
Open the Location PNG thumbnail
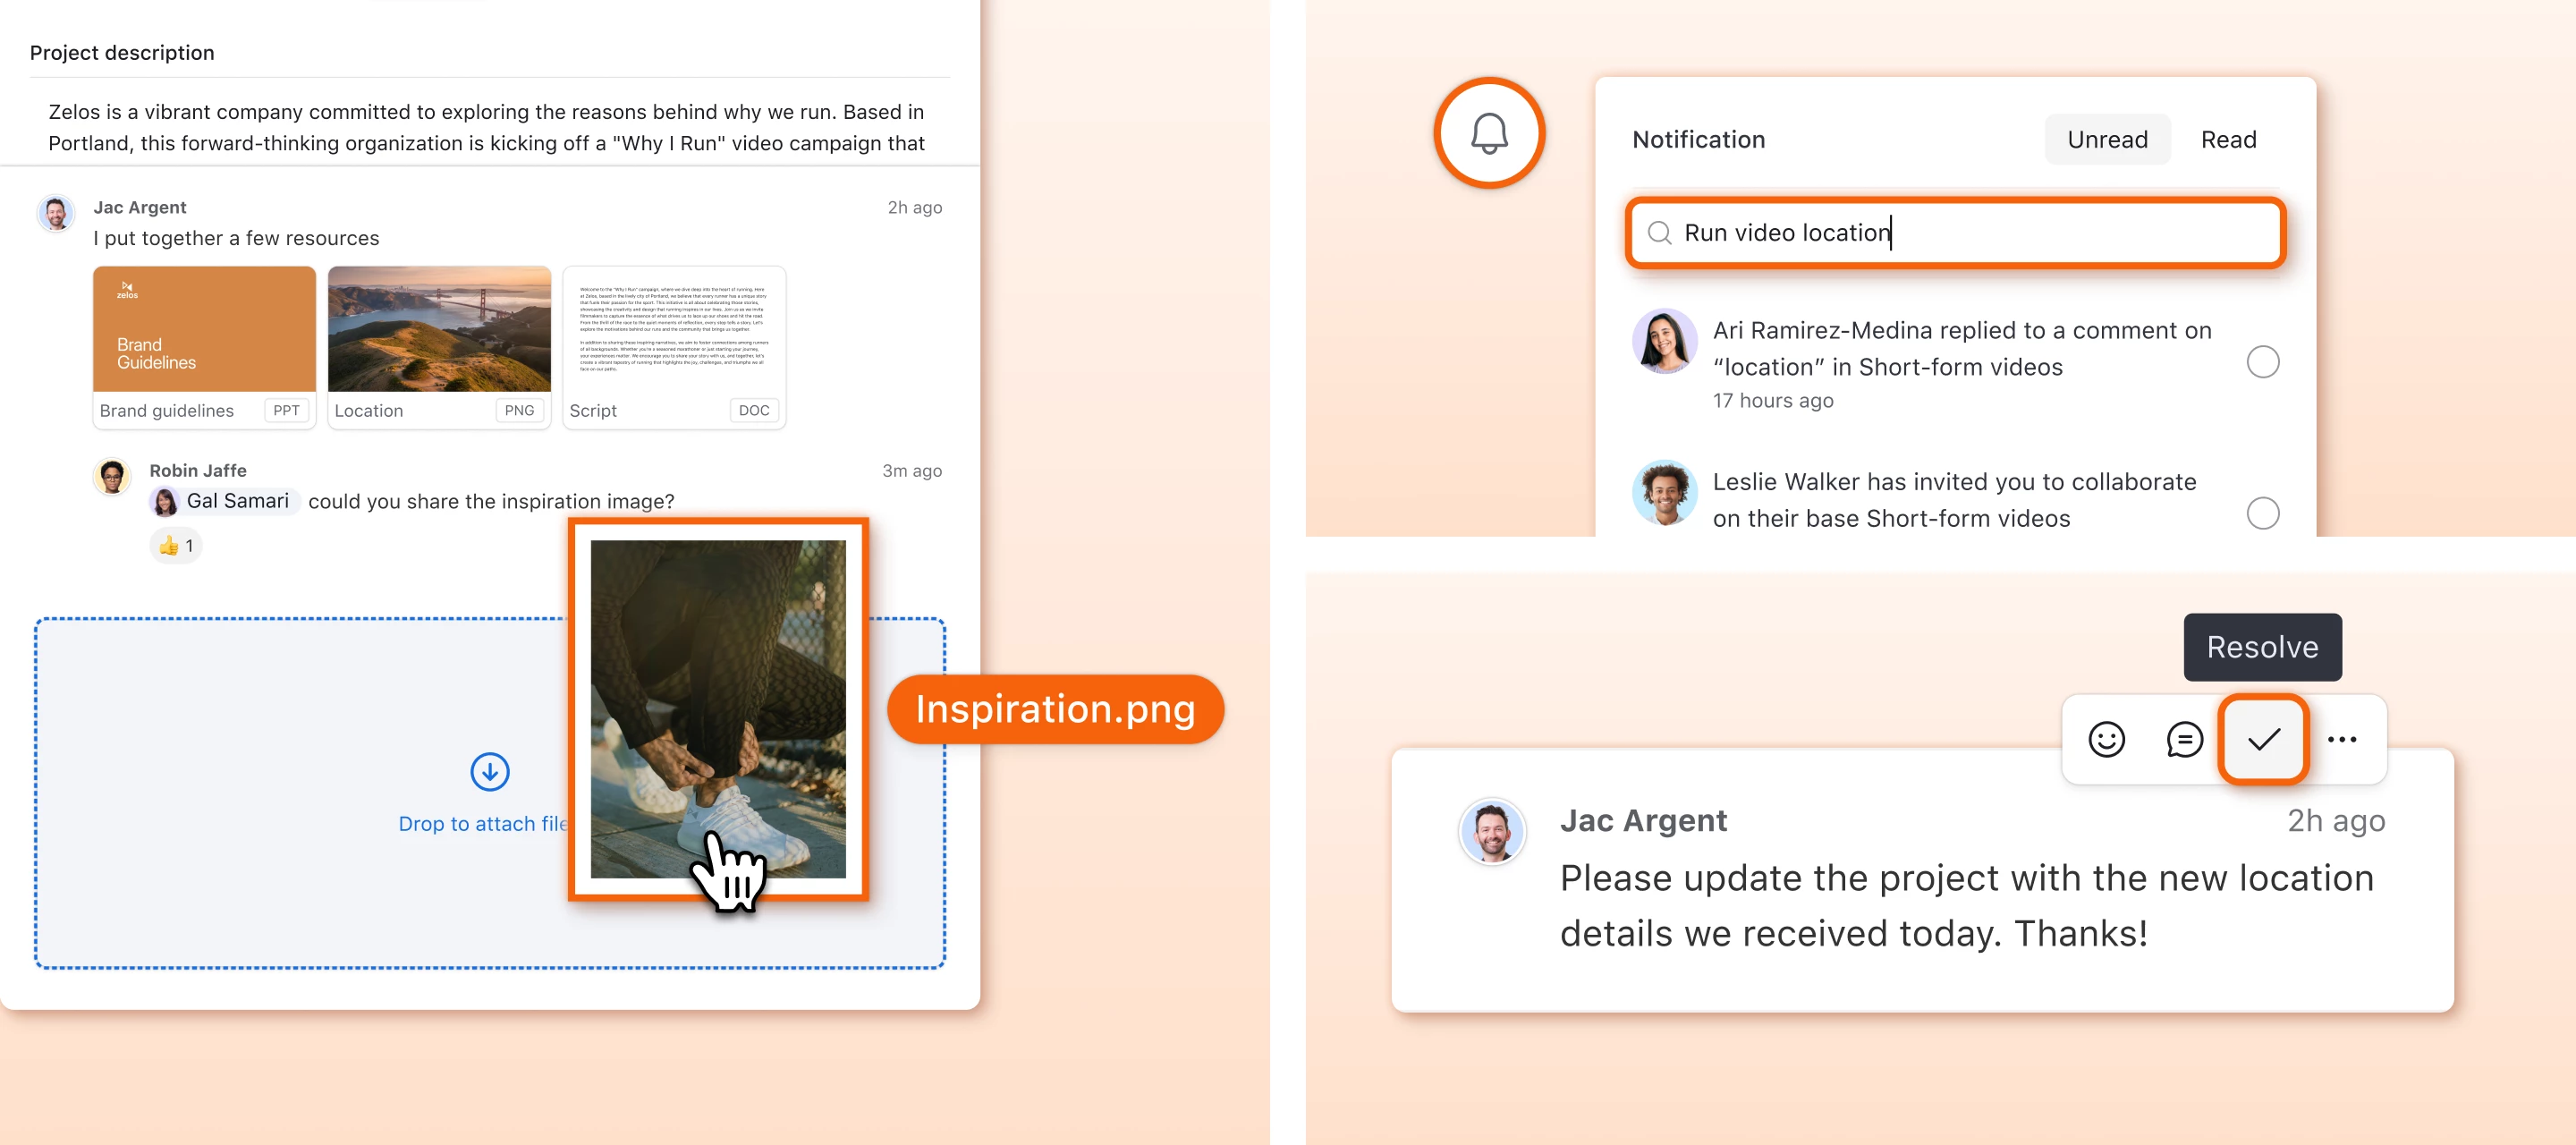pos(439,330)
